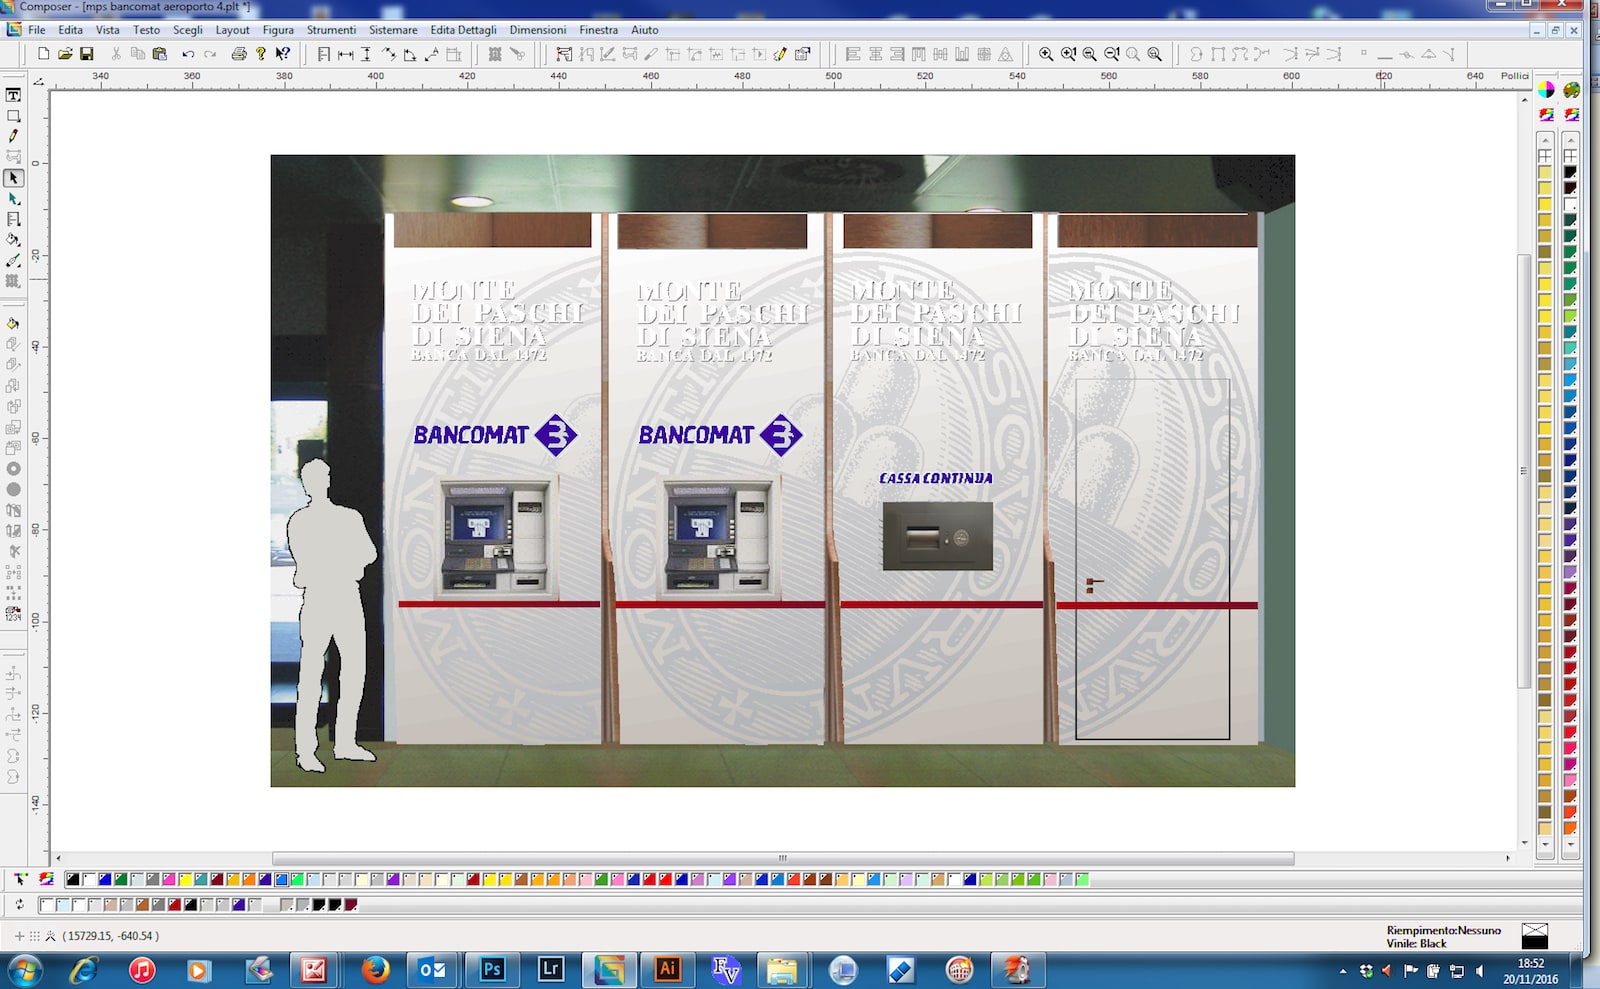Open the File menu

[37, 30]
